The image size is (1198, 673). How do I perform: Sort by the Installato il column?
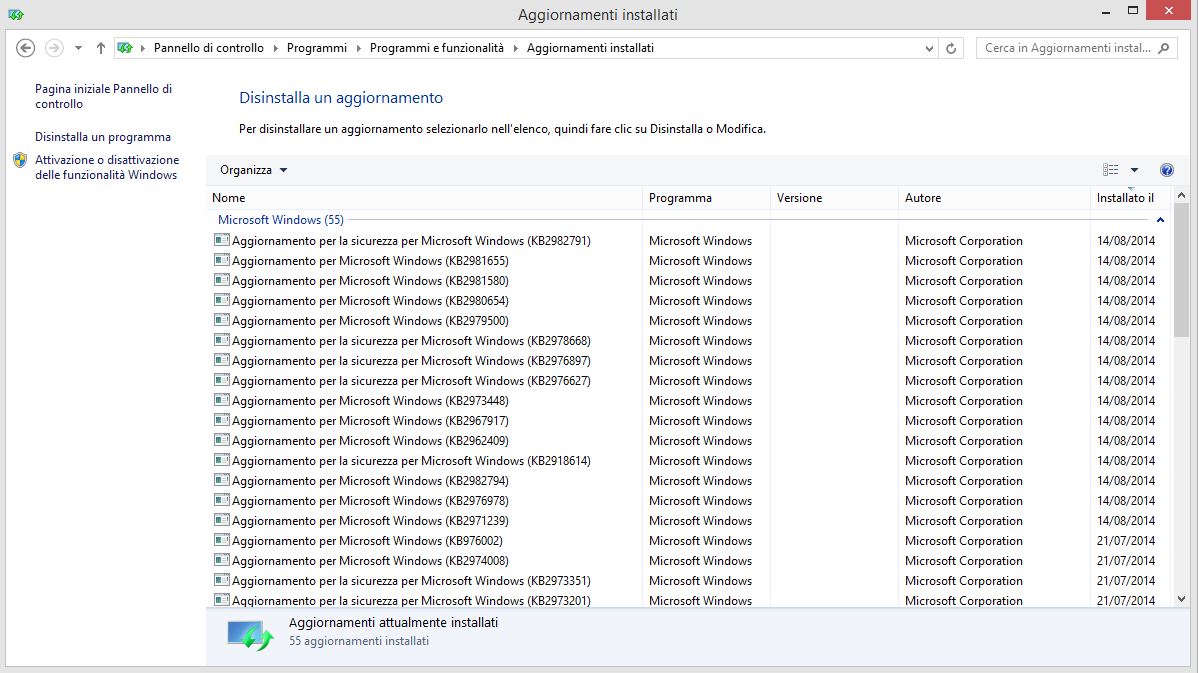(1129, 198)
